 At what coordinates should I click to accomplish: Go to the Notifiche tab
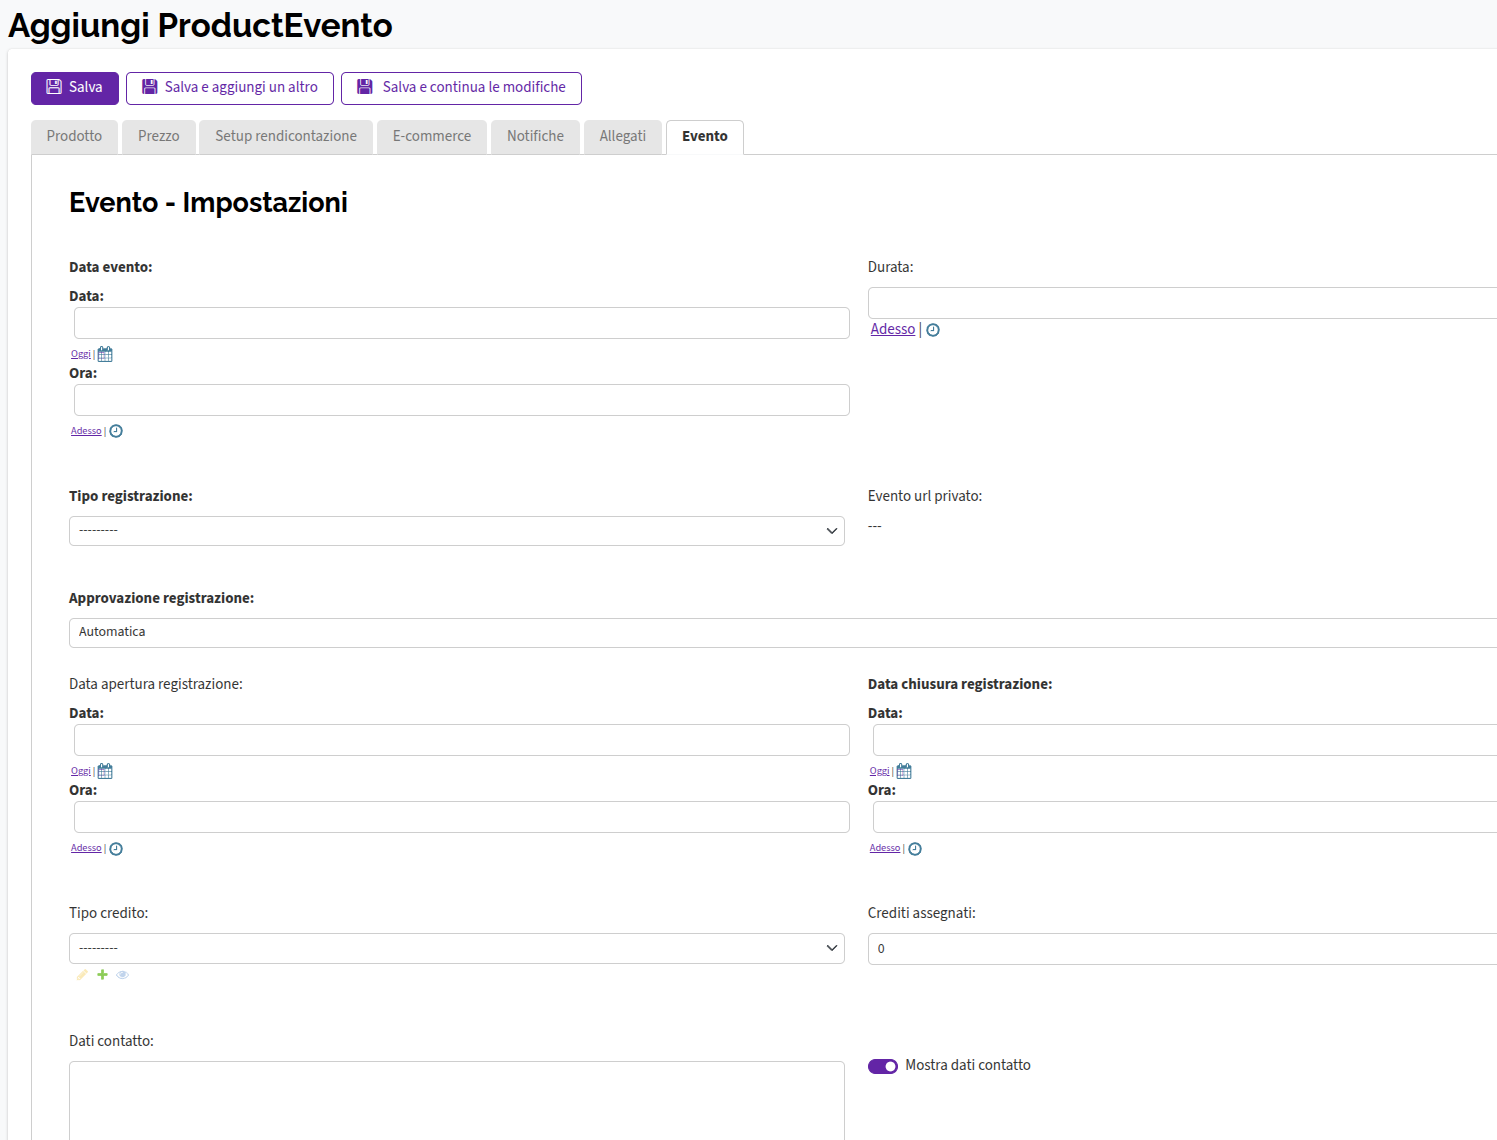(535, 137)
